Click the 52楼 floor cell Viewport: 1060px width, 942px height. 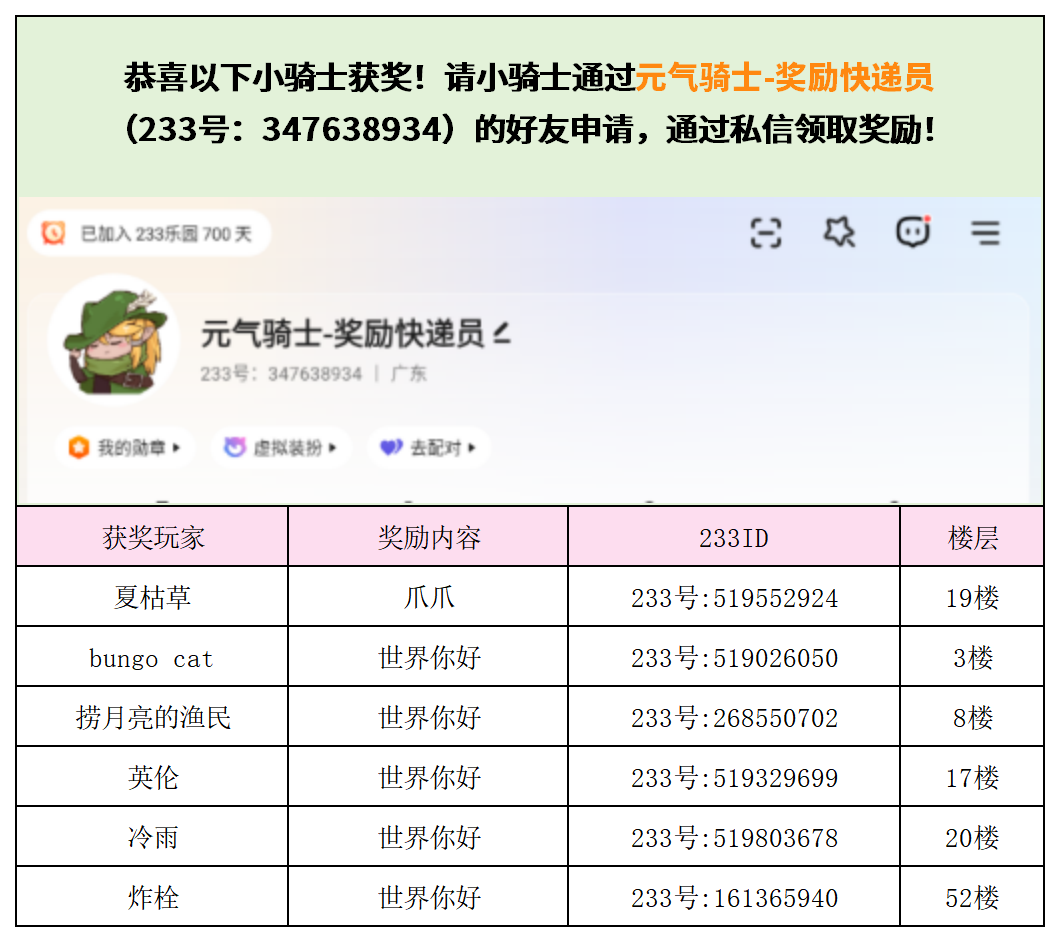coord(972,898)
